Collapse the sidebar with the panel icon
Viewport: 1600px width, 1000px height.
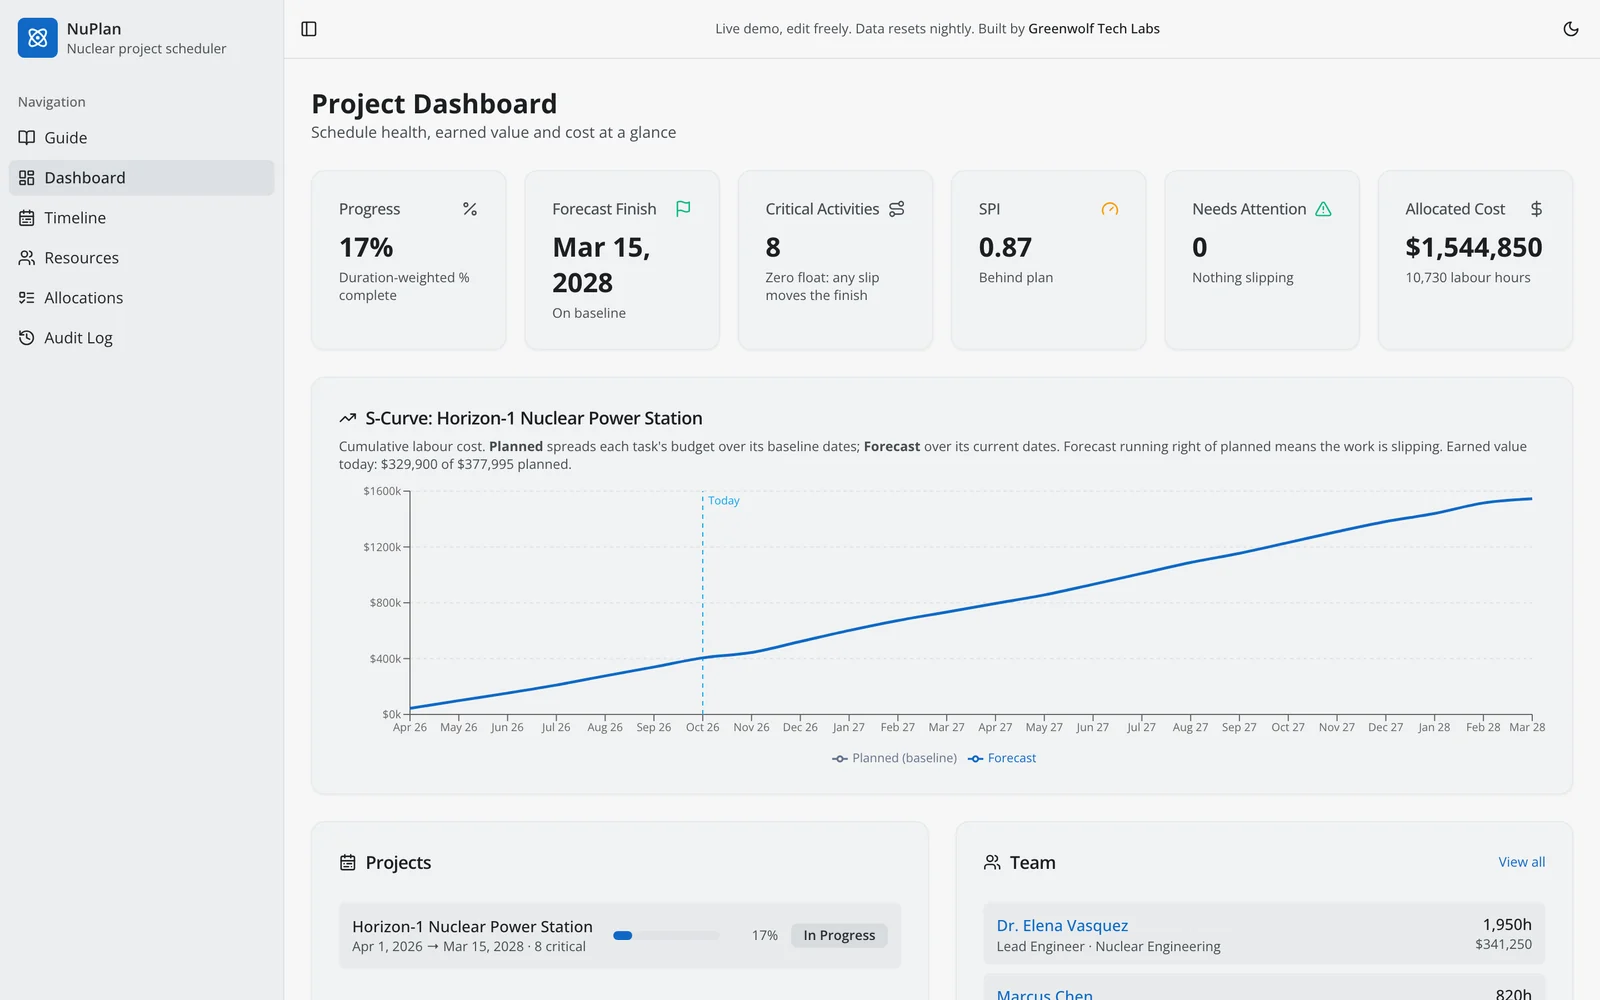pyautogui.click(x=309, y=29)
